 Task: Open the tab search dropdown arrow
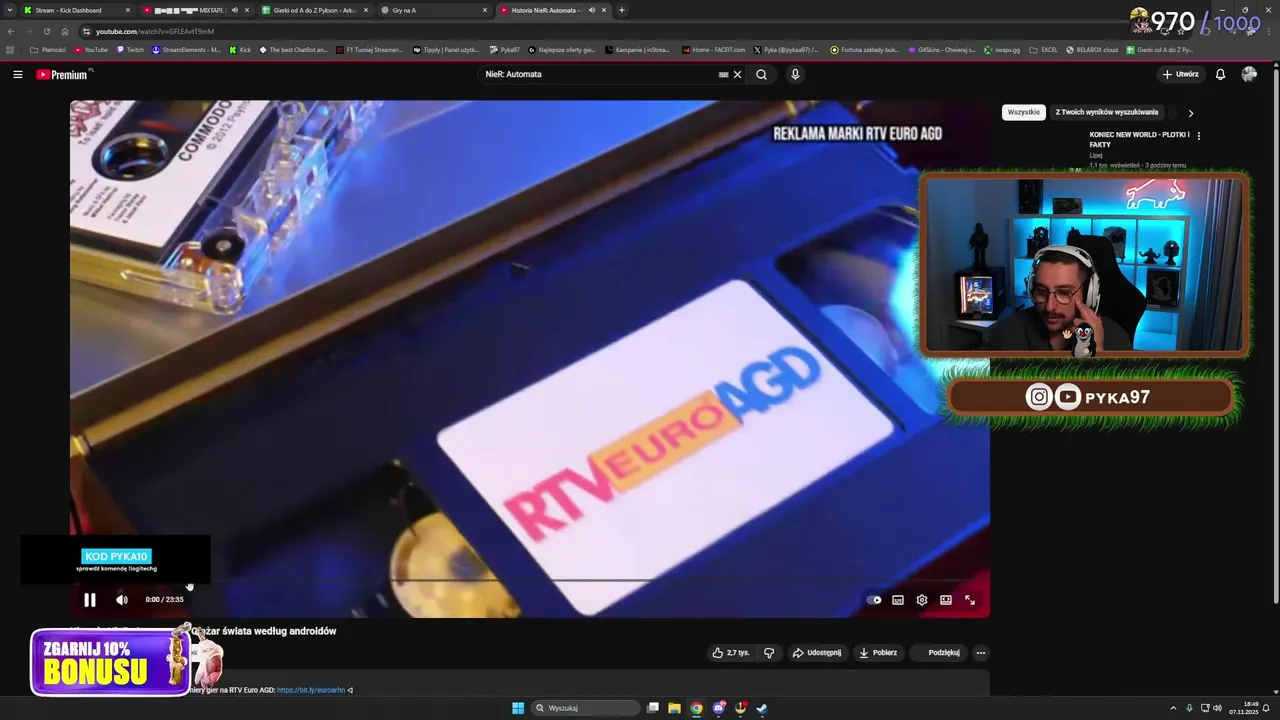pos(10,10)
